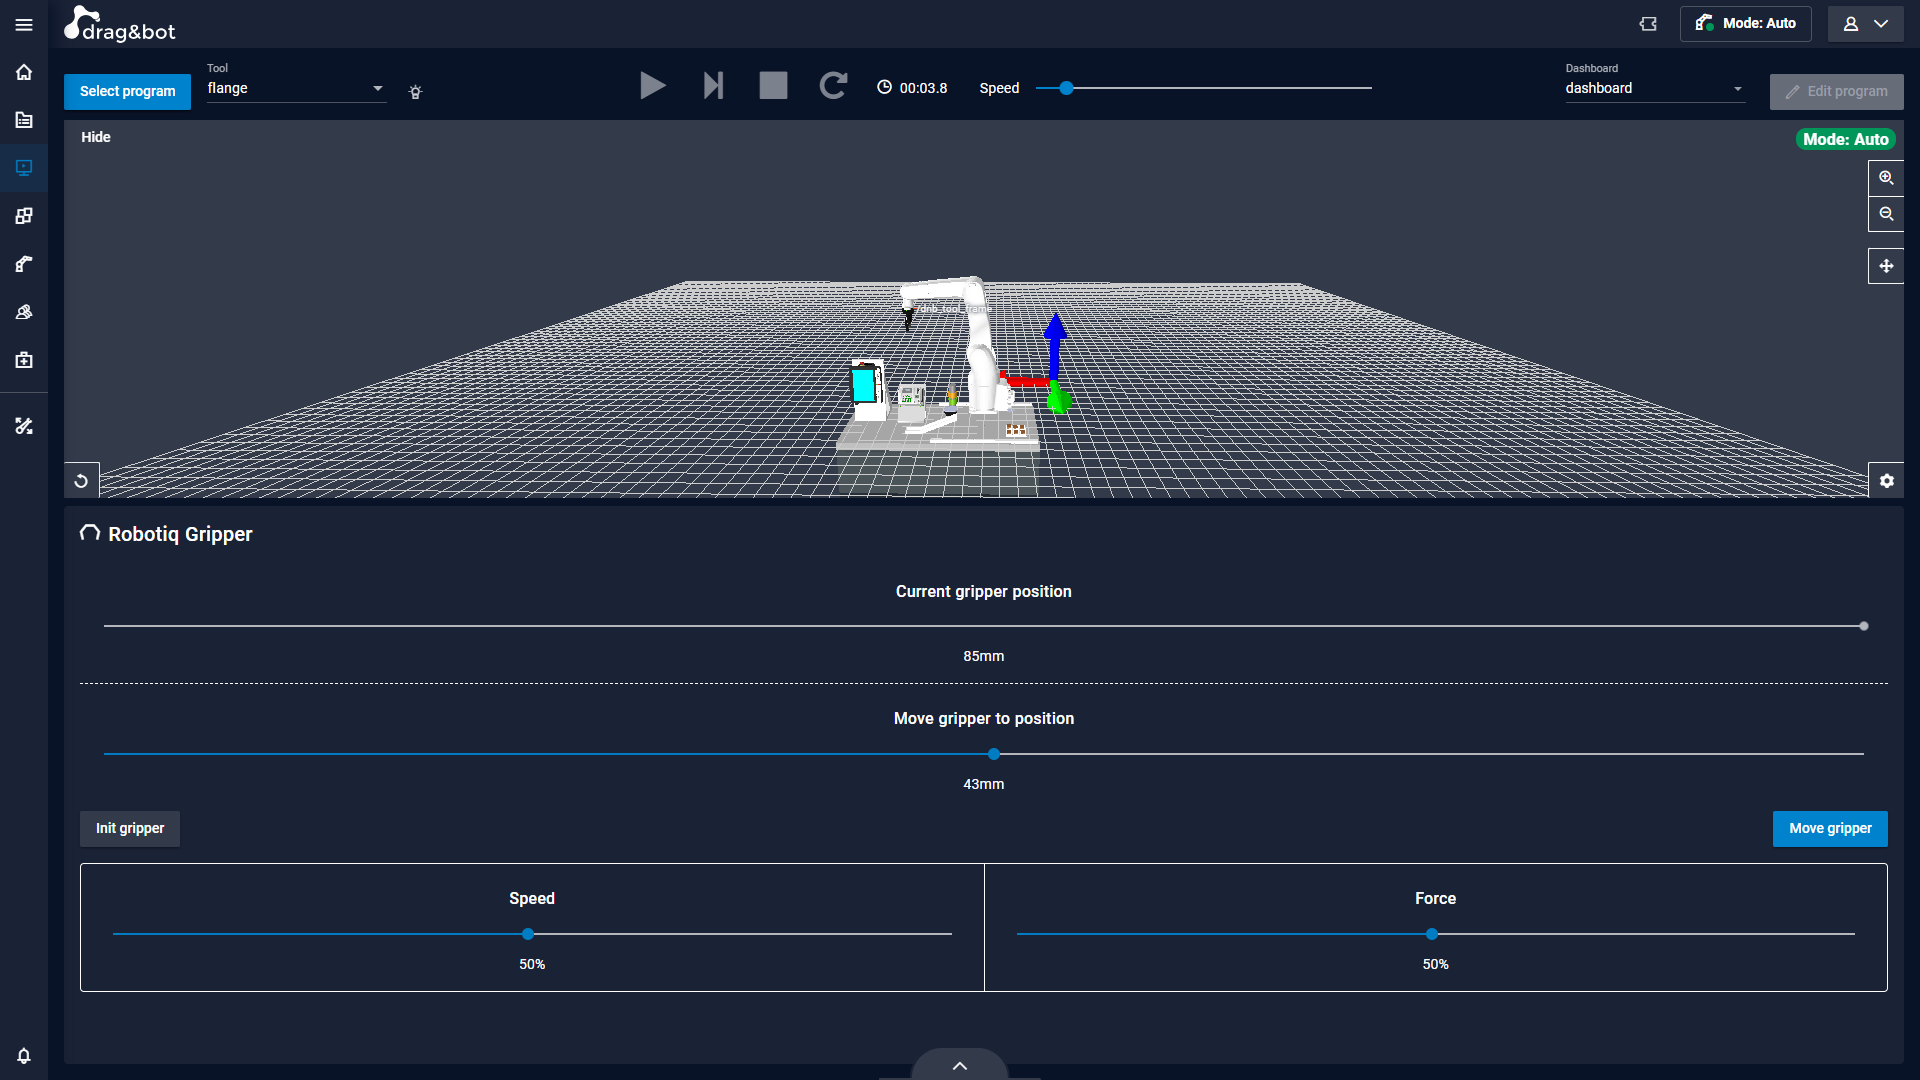Reset the 3D camera view

click(82, 481)
